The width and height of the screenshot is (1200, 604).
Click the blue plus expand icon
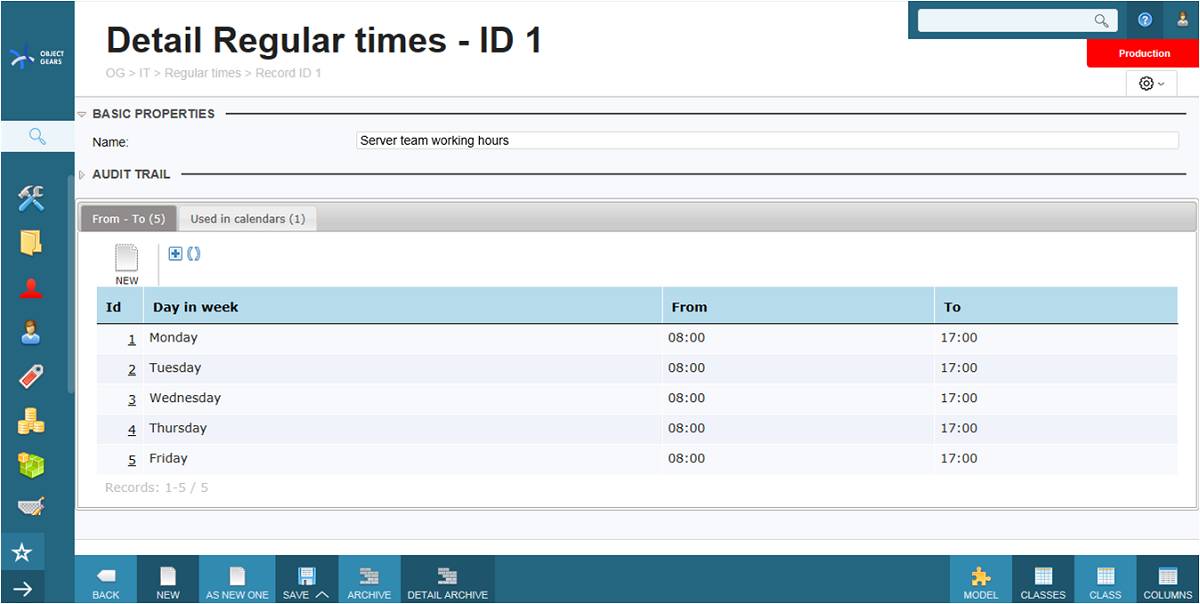click(175, 254)
